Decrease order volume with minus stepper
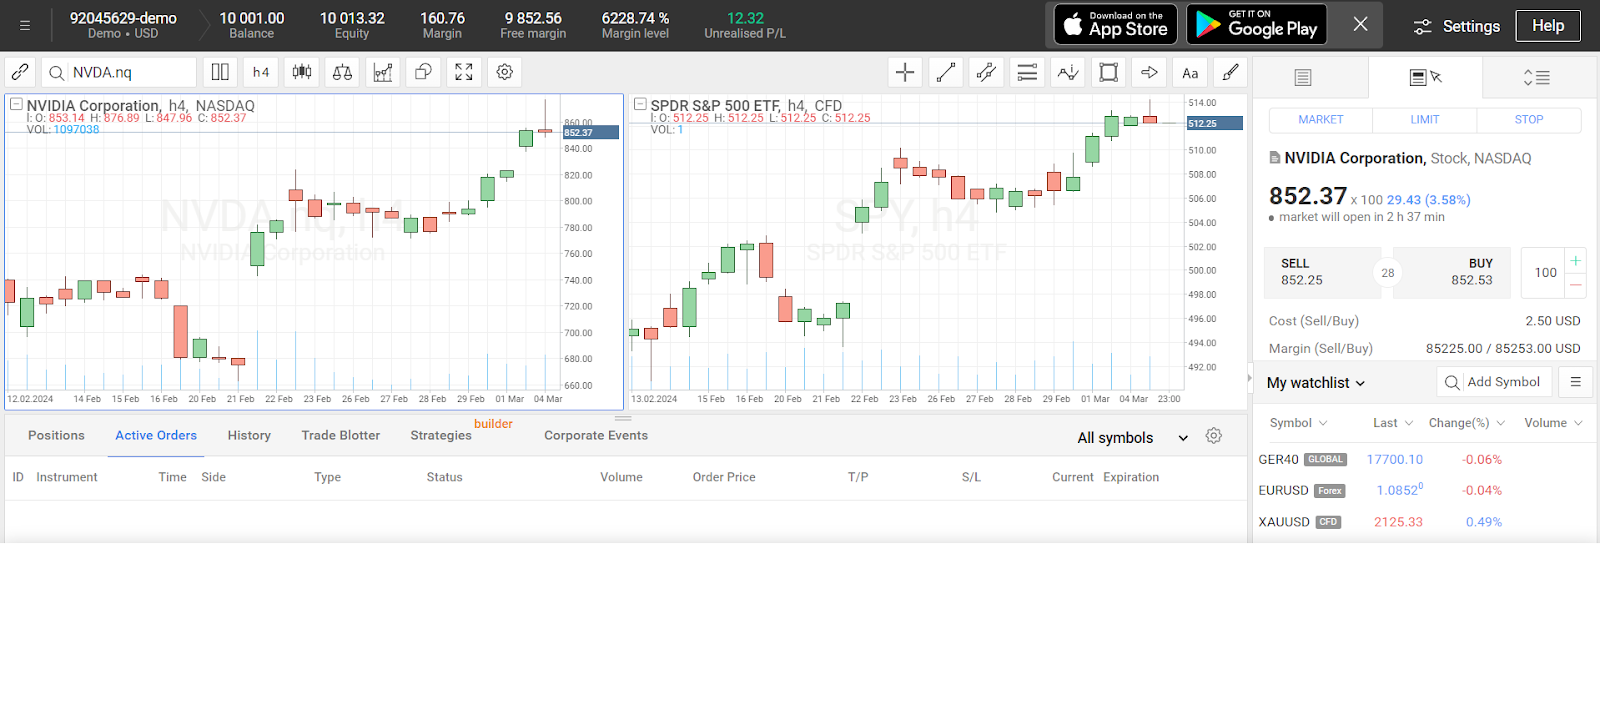1600x720 pixels. point(1576,285)
